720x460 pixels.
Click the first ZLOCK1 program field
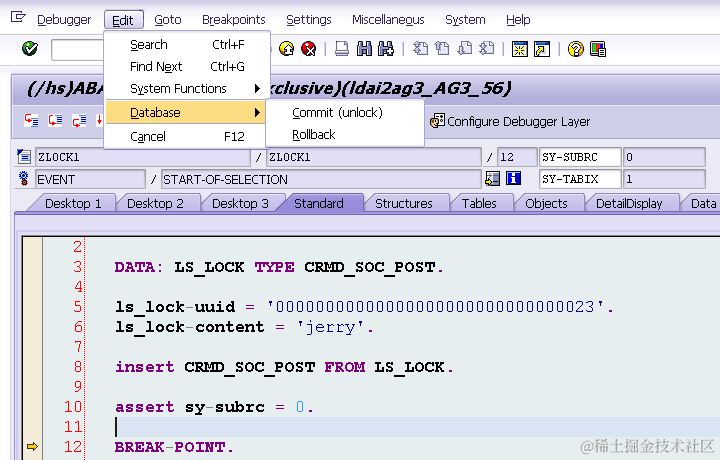coord(142,157)
